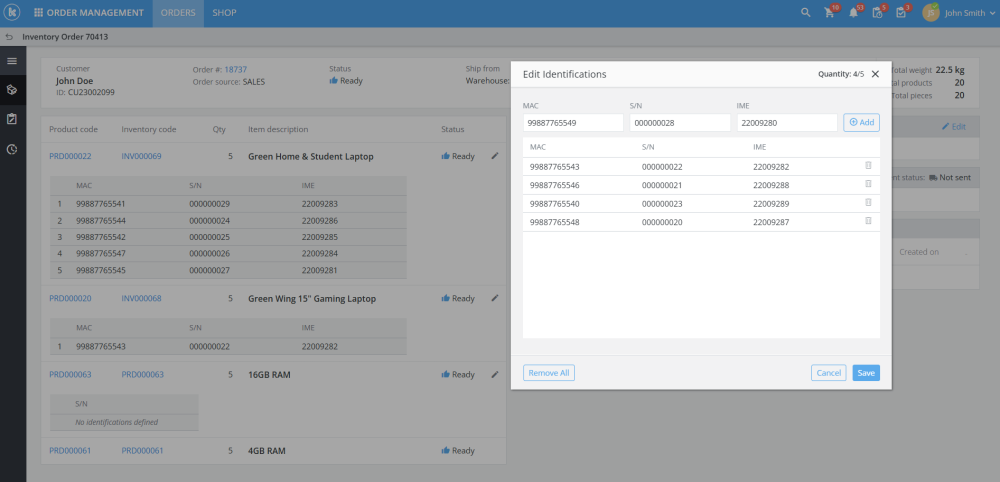This screenshot has height=482, width=1000.
Task: Edit identifications for Green Home & Student Laptop
Action: [x=495, y=156]
